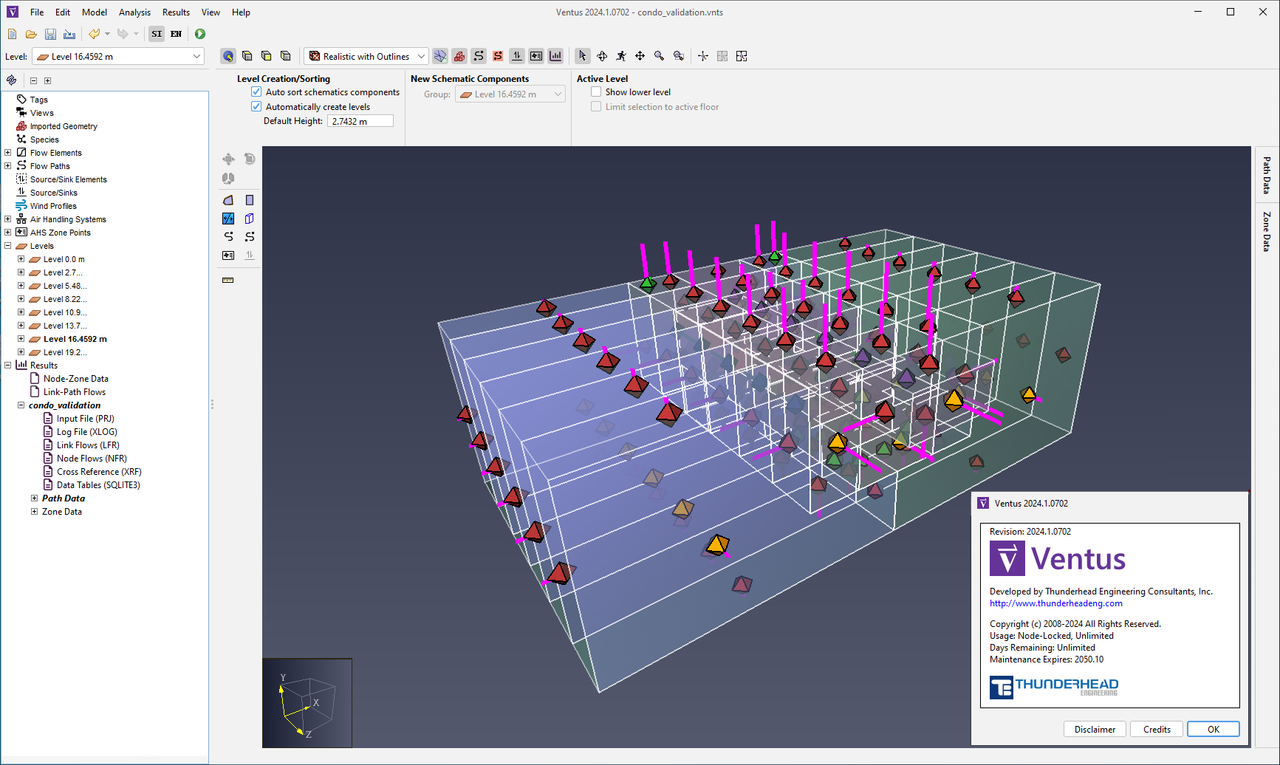Create a new model file

pyautogui.click(x=12, y=34)
